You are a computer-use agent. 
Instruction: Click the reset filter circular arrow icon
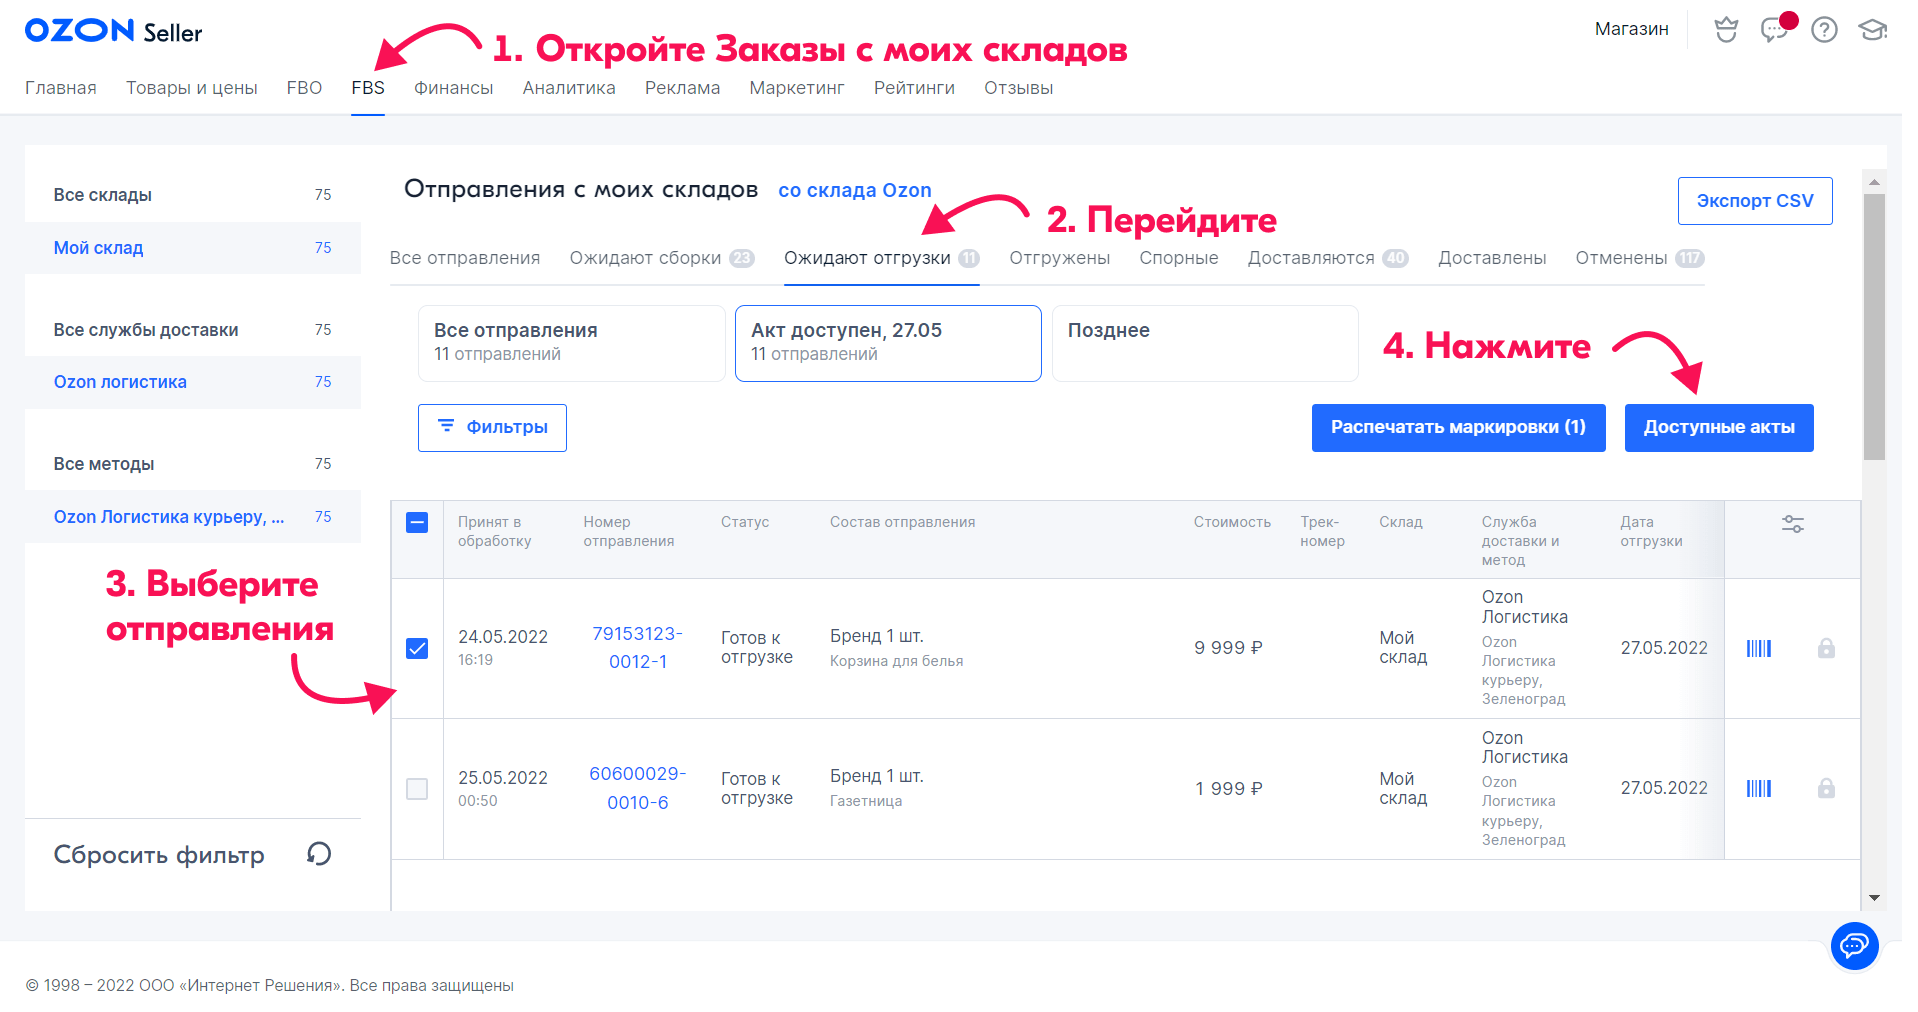coord(319,854)
